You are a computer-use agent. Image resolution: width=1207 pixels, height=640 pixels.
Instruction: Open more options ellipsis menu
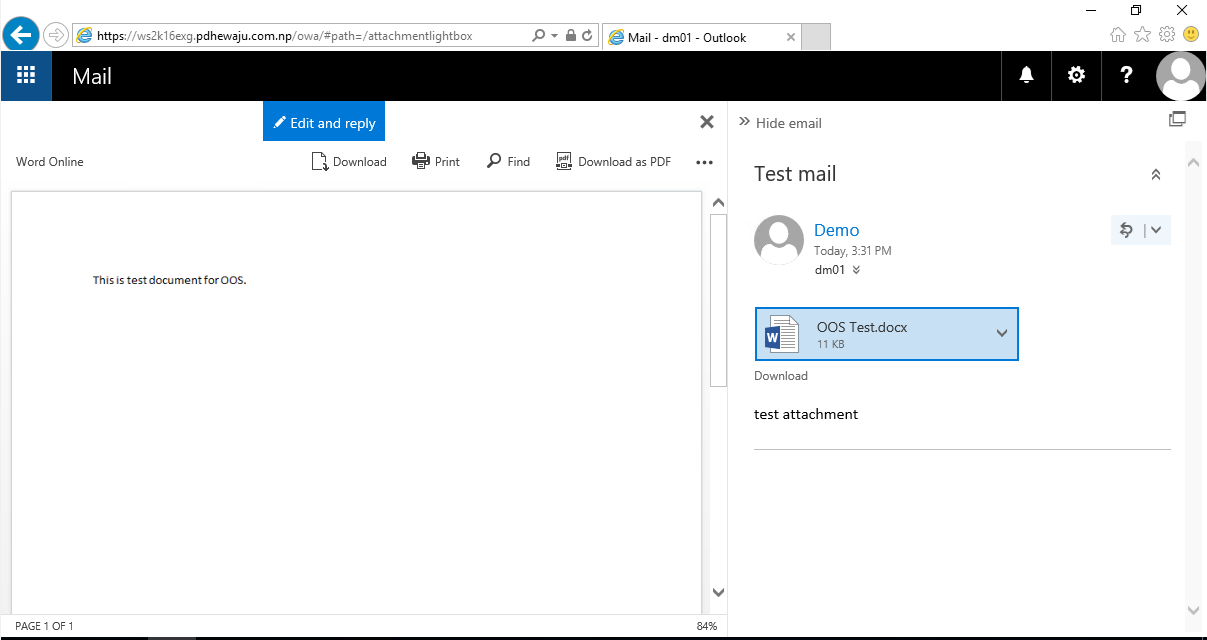[704, 162]
